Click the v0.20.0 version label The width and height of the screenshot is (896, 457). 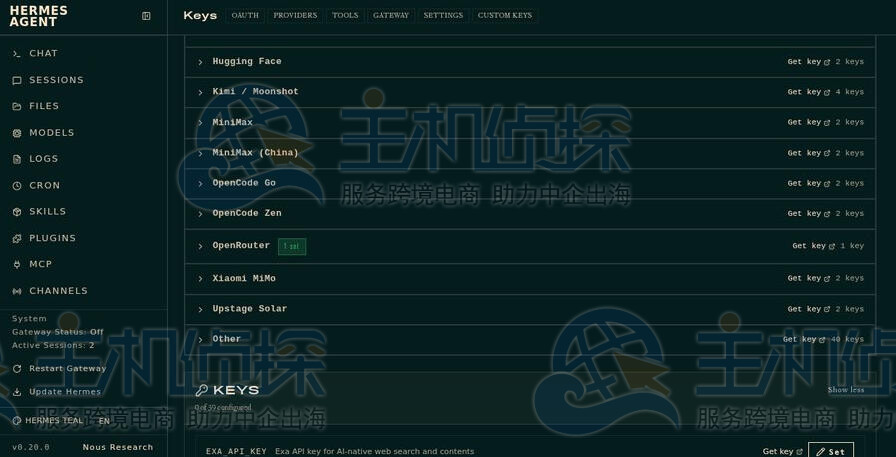pos(31,447)
